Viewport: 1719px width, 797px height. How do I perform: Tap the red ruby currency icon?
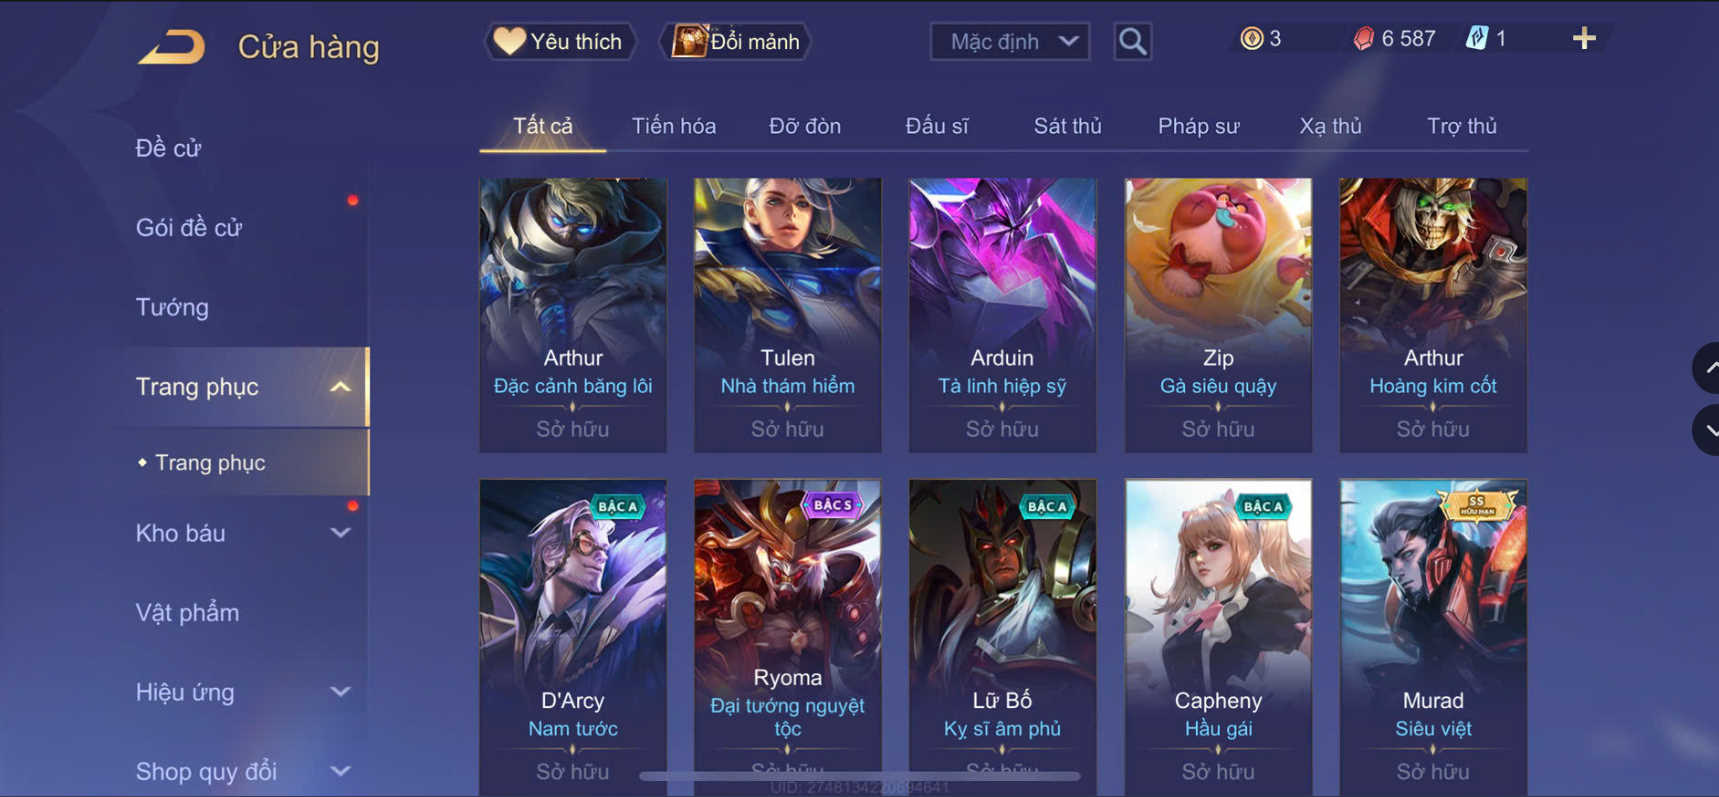pos(1363,39)
